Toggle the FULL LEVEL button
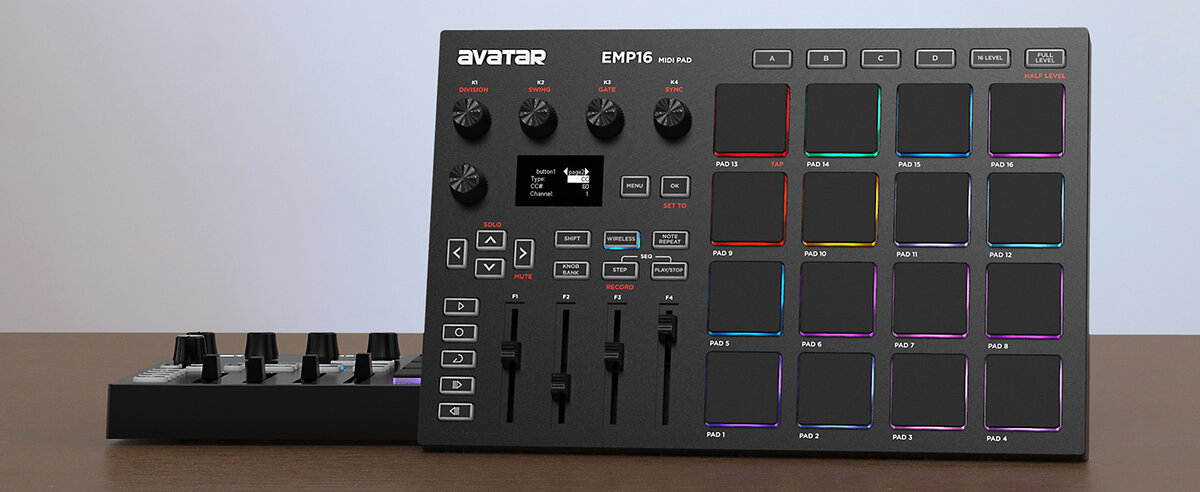Image resolution: width=1200 pixels, height=492 pixels. pyautogui.click(x=1045, y=58)
